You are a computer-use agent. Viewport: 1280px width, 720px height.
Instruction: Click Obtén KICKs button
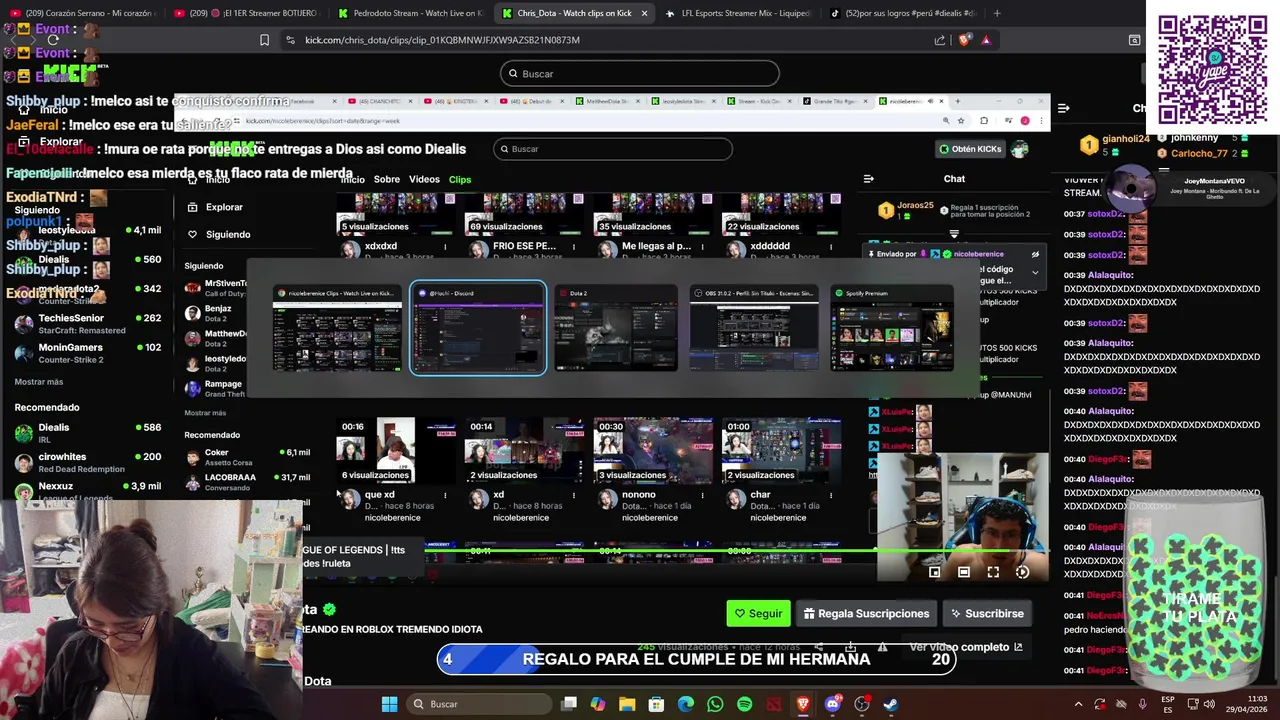(970, 149)
